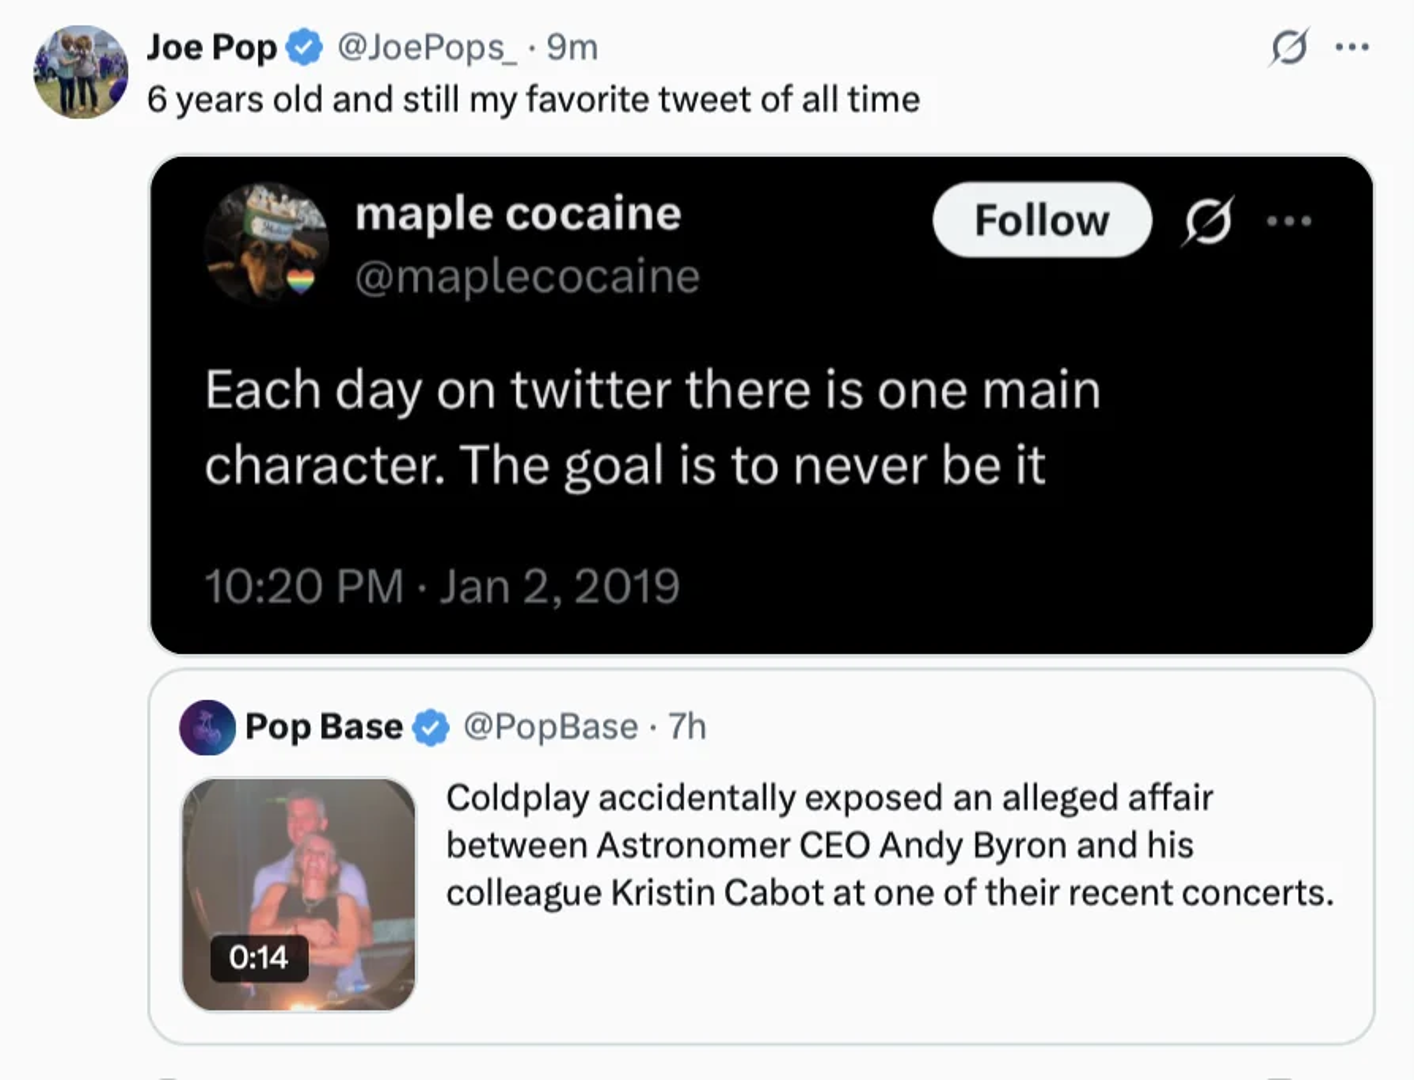Click Joe Pop's blue verified badge
Viewport: 1414px width, 1080px height.
point(305,48)
